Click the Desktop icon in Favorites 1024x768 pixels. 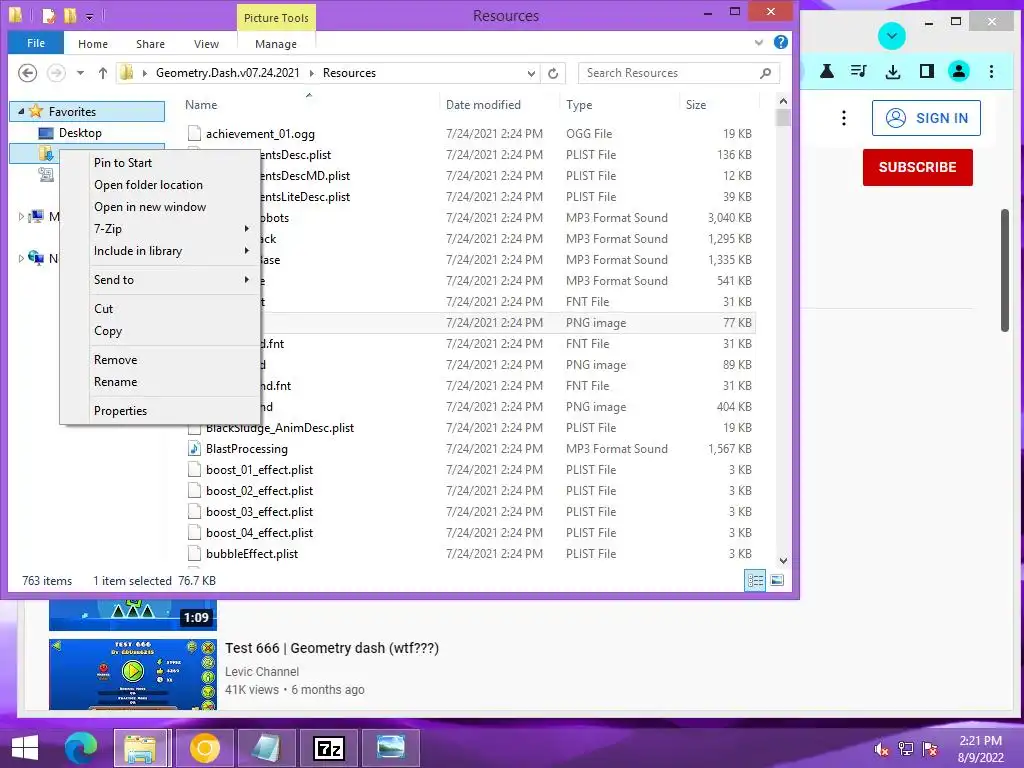tap(46, 133)
